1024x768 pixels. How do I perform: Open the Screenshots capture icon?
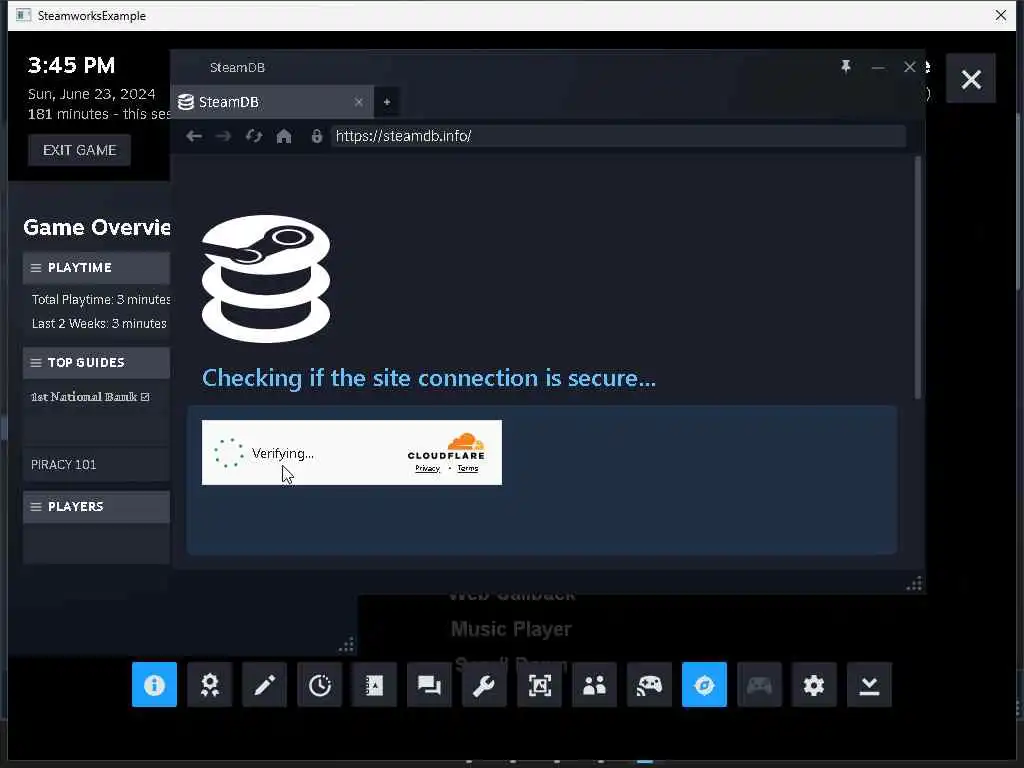pyautogui.click(x=539, y=684)
